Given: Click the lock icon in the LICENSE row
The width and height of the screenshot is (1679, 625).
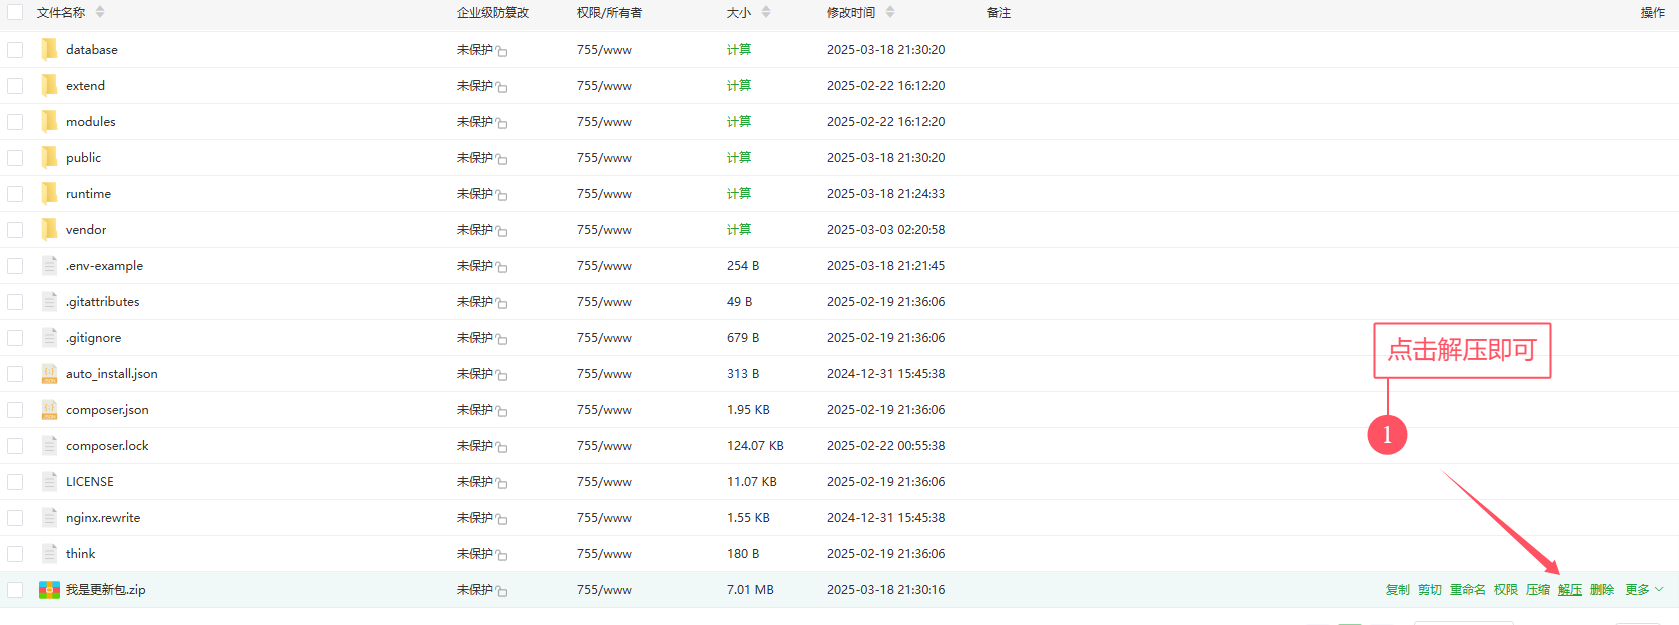Looking at the screenshot, I should (x=502, y=484).
